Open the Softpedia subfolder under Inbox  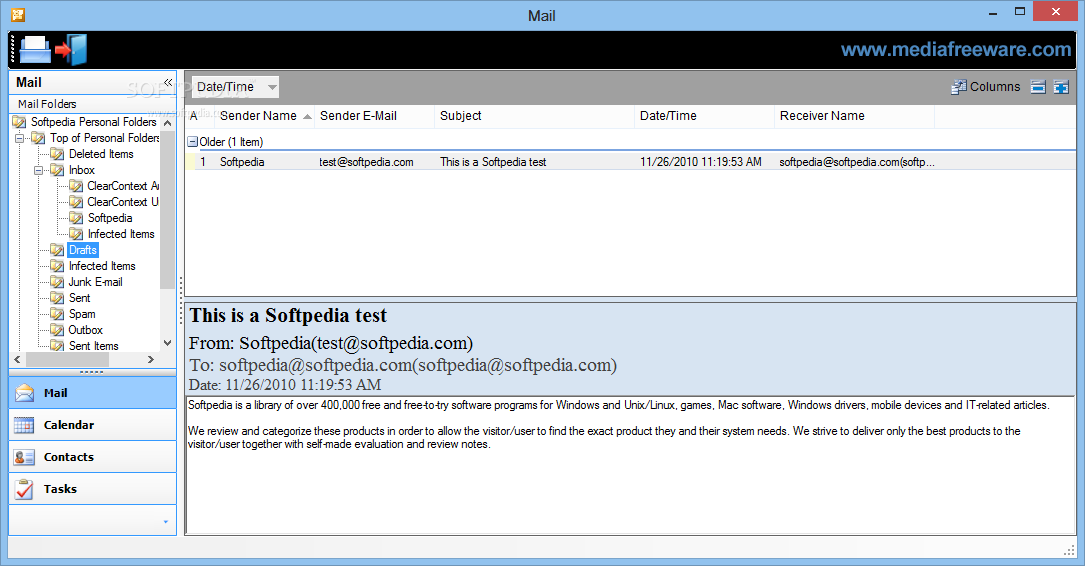(110, 218)
